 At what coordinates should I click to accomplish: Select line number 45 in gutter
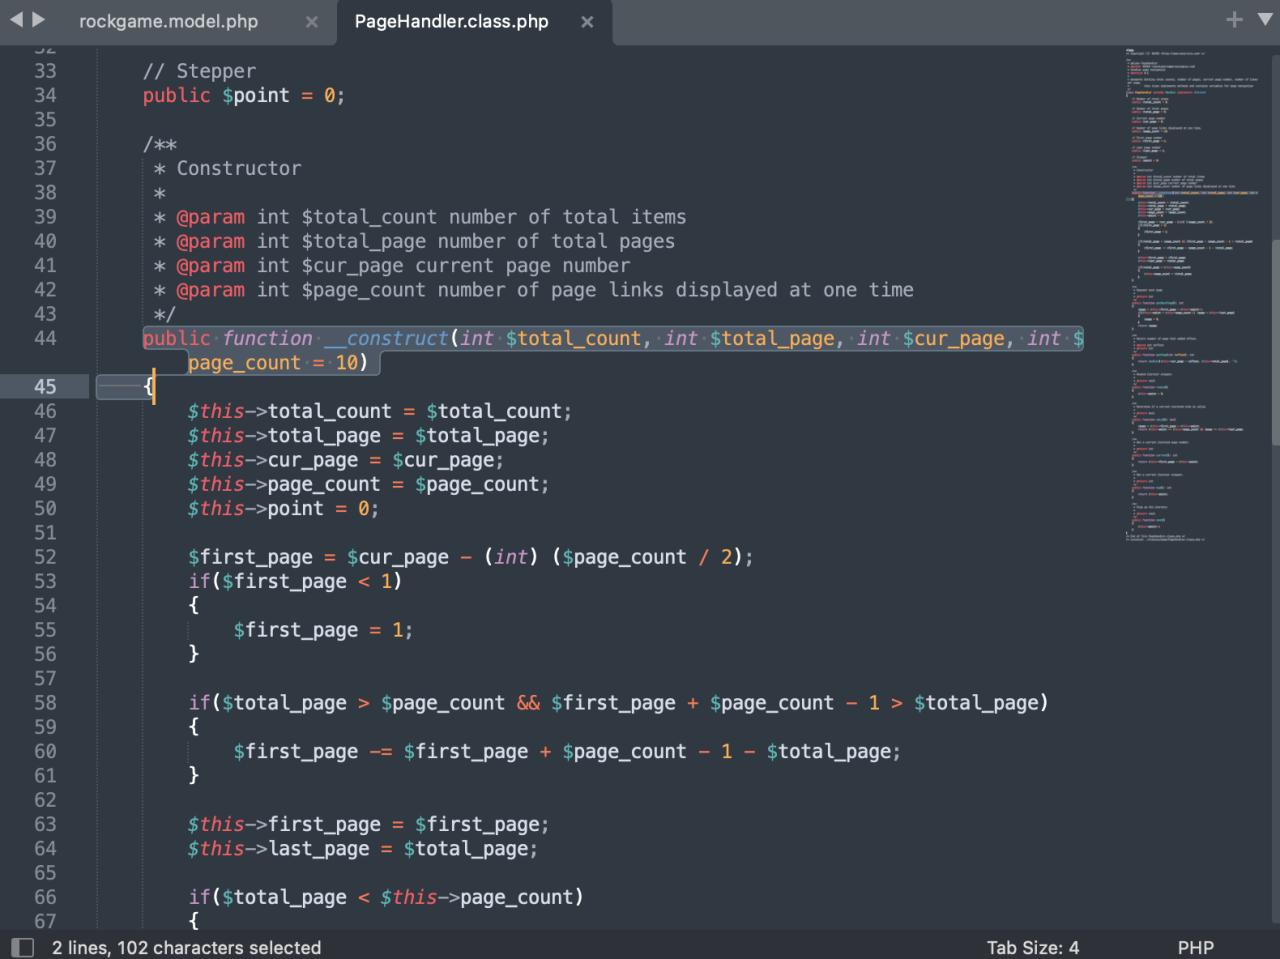[45, 386]
